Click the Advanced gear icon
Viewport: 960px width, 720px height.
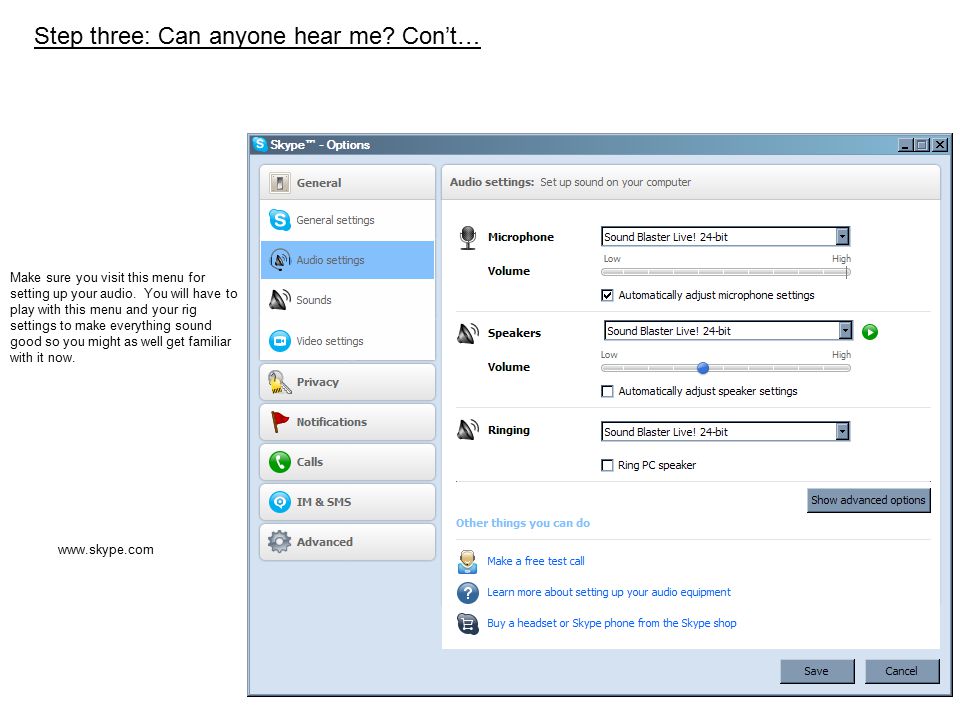[x=280, y=542]
